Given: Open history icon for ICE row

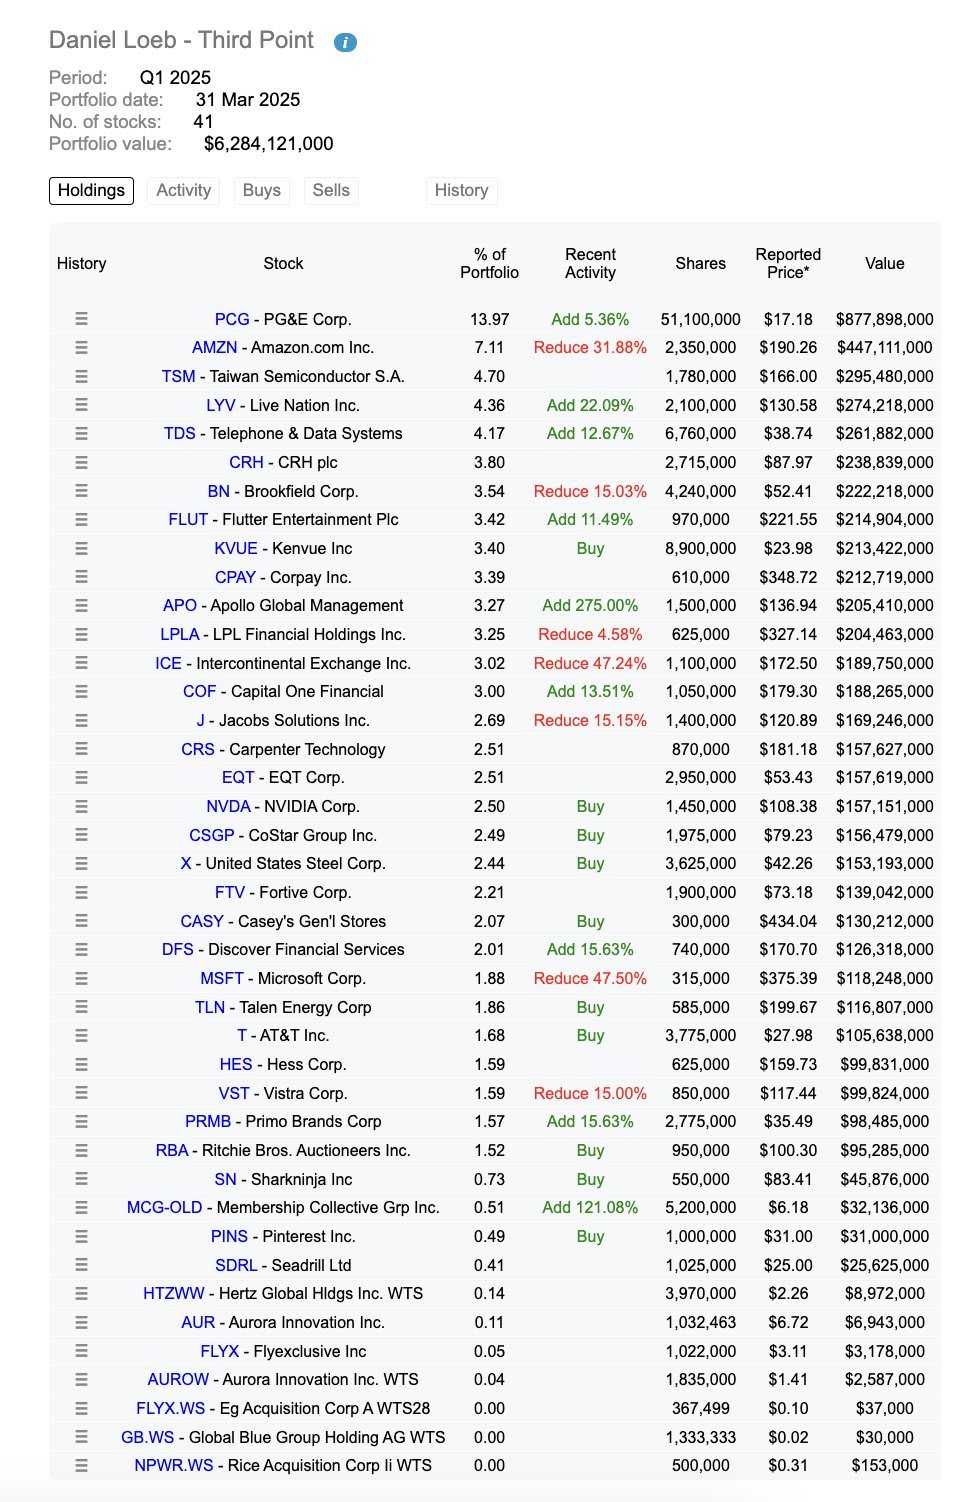Looking at the screenshot, I should [81, 663].
